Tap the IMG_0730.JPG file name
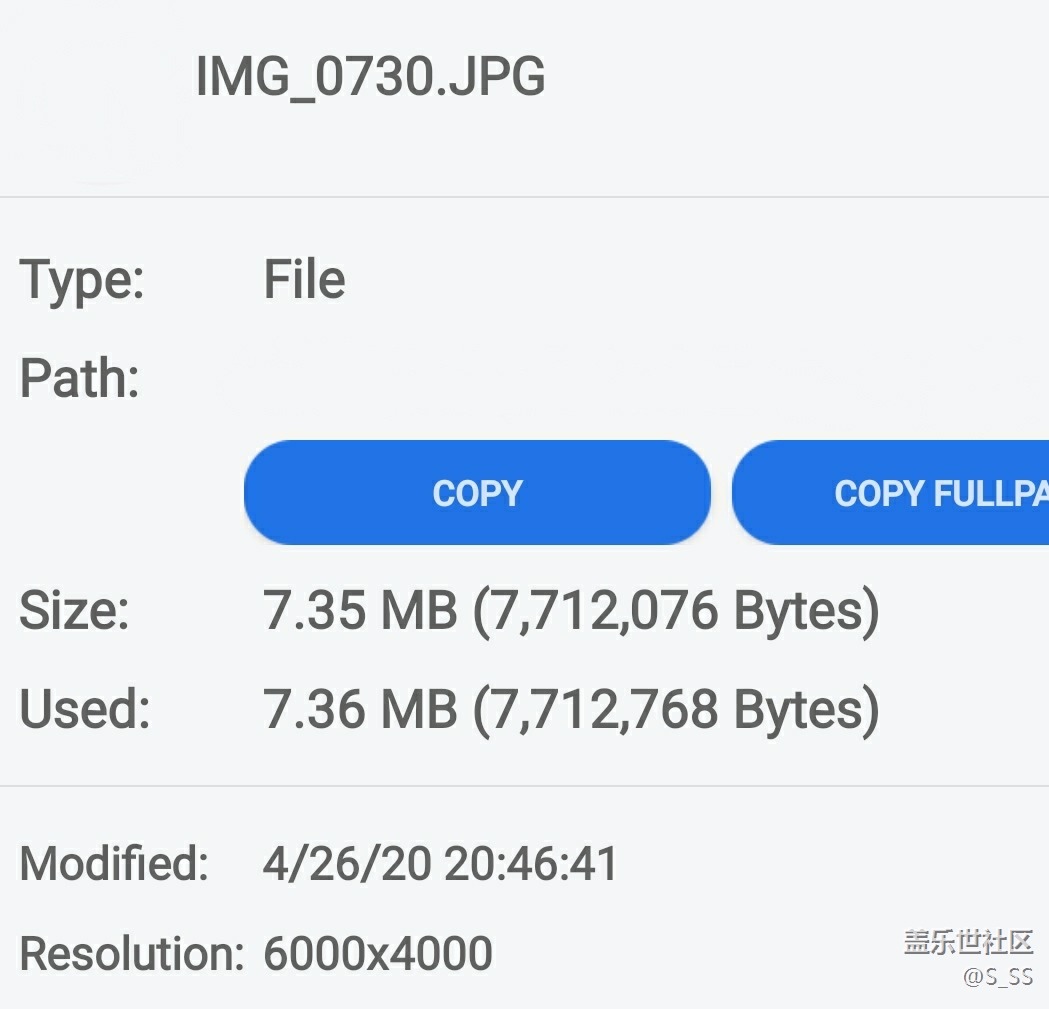 tap(370, 77)
